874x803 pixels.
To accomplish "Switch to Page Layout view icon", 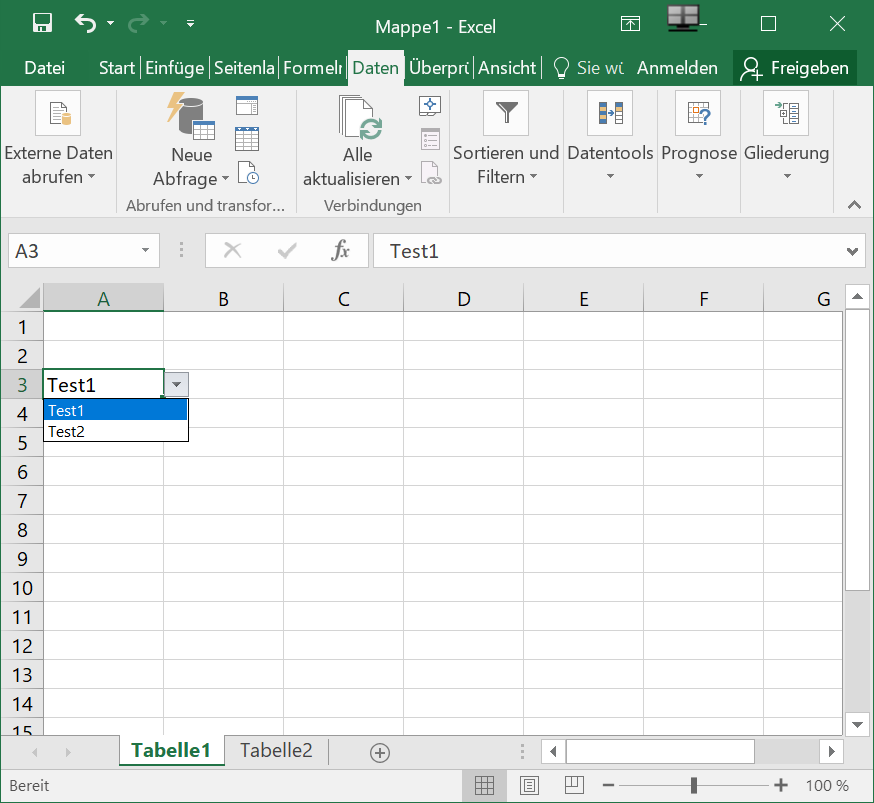I will 529,786.
